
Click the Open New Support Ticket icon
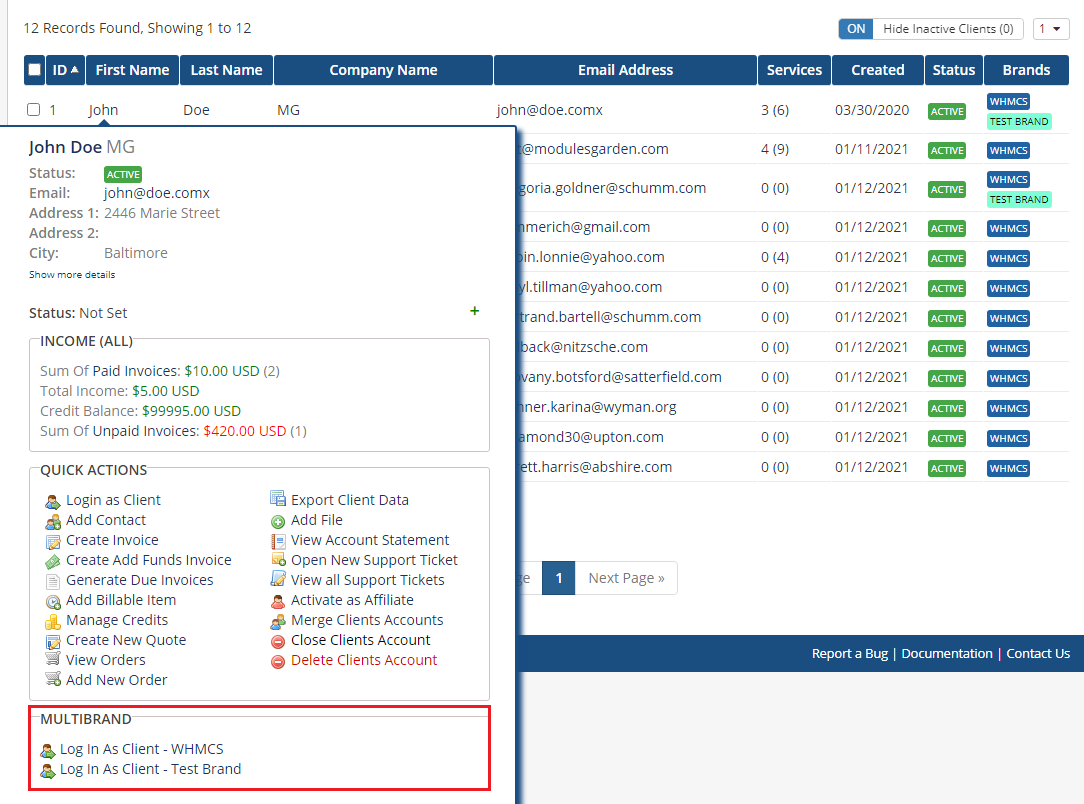(278, 560)
